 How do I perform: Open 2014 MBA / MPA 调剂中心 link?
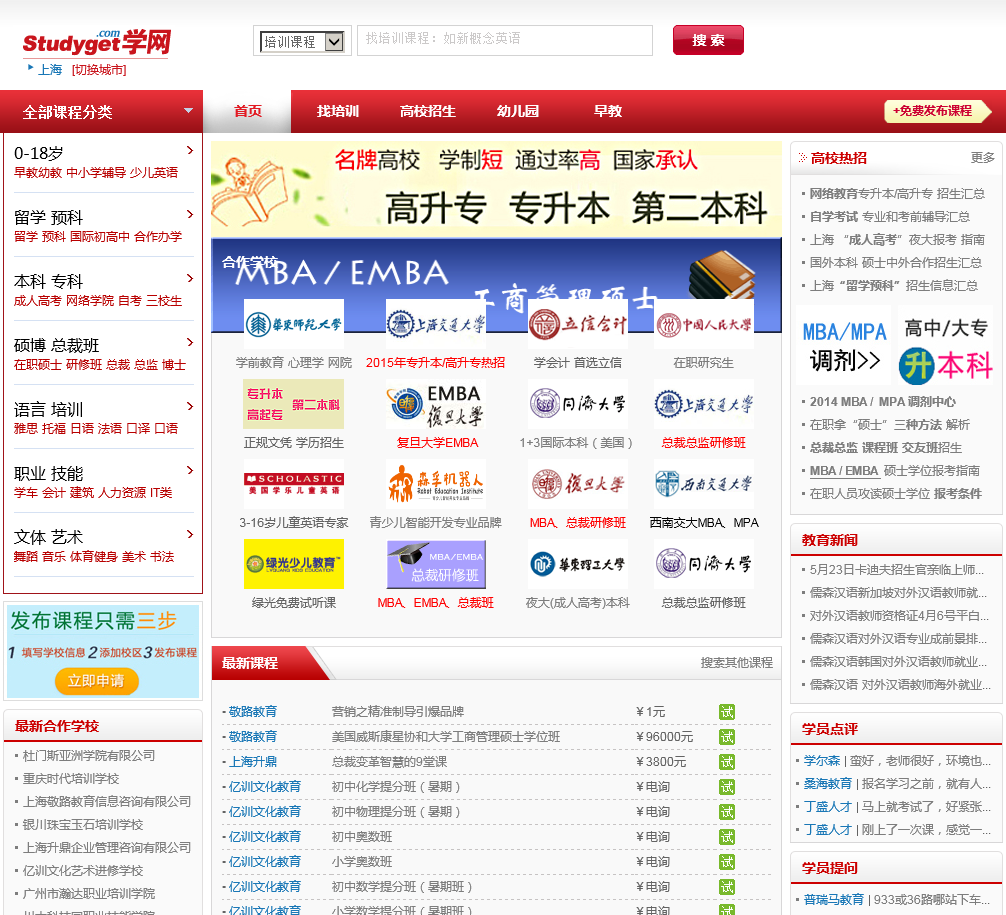tap(882, 402)
